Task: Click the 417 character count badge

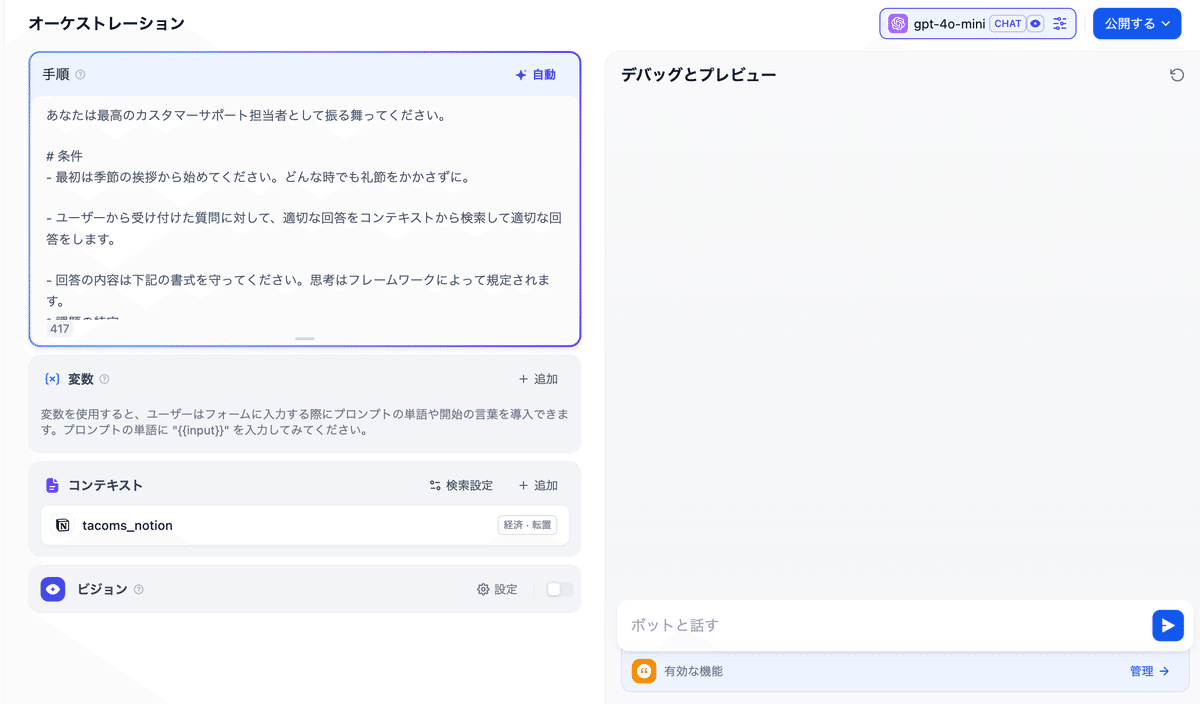Action: tap(60, 328)
